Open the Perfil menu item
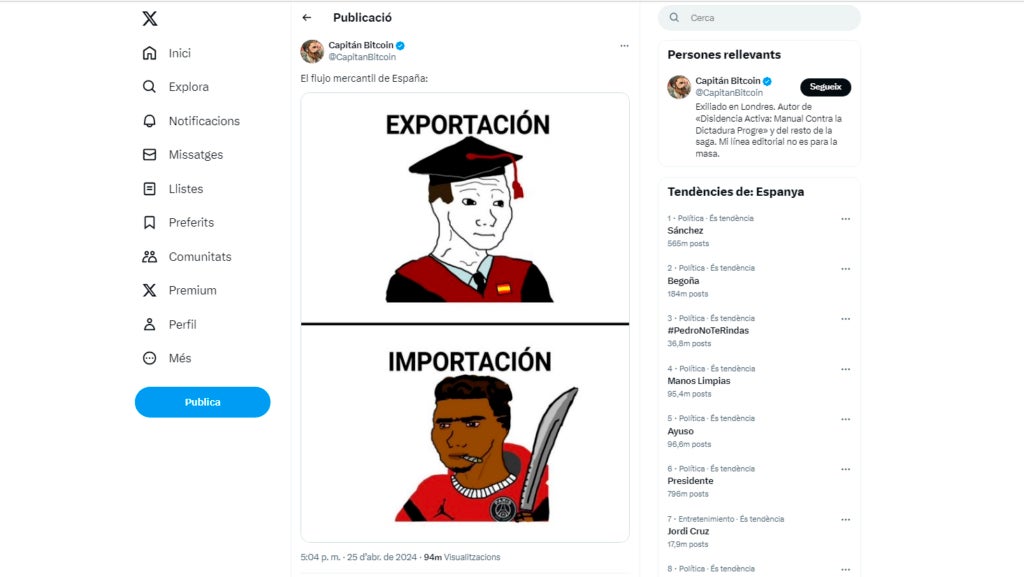Screen dimensions: 1024x577 coord(169,324)
